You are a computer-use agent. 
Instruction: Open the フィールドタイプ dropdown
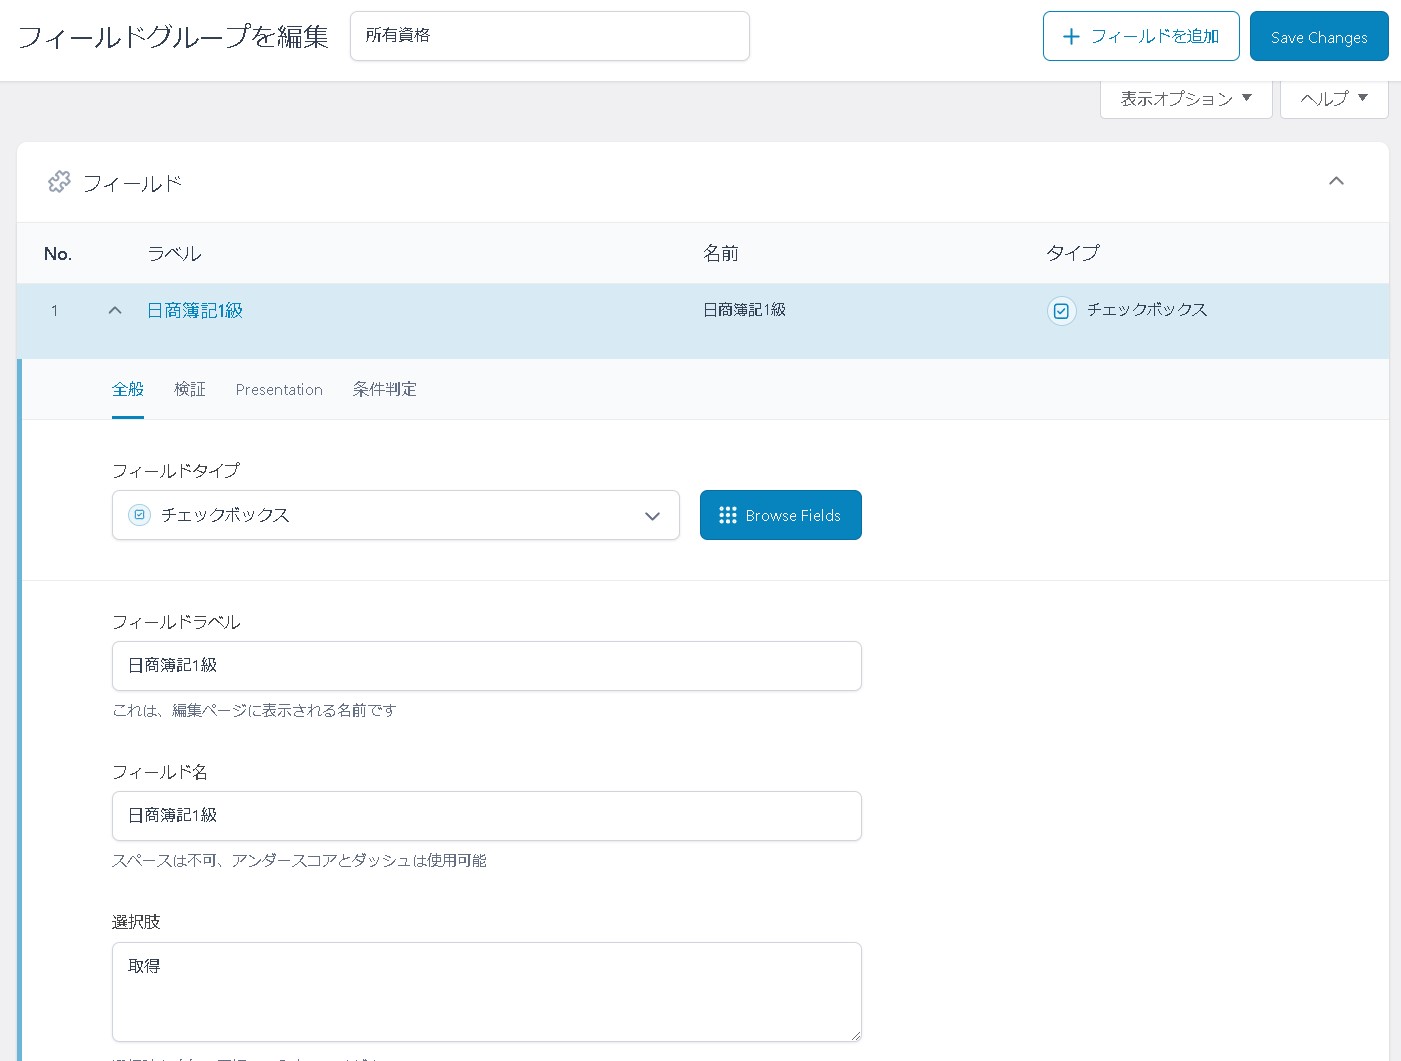[x=652, y=516]
